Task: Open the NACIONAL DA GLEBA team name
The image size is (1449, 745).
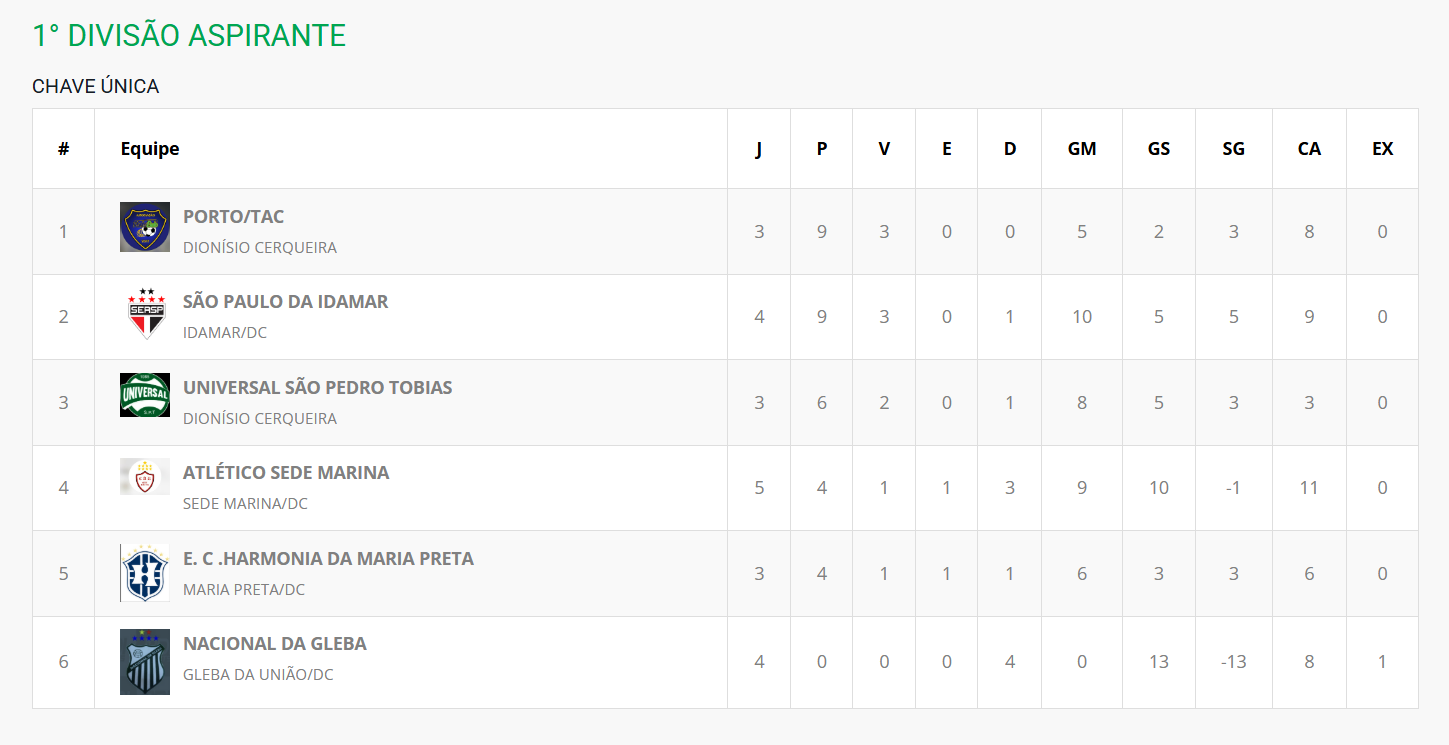Action: pos(275,644)
